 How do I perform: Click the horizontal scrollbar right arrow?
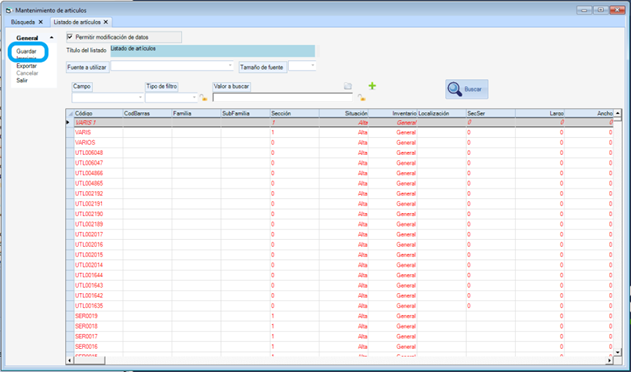click(x=610, y=360)
